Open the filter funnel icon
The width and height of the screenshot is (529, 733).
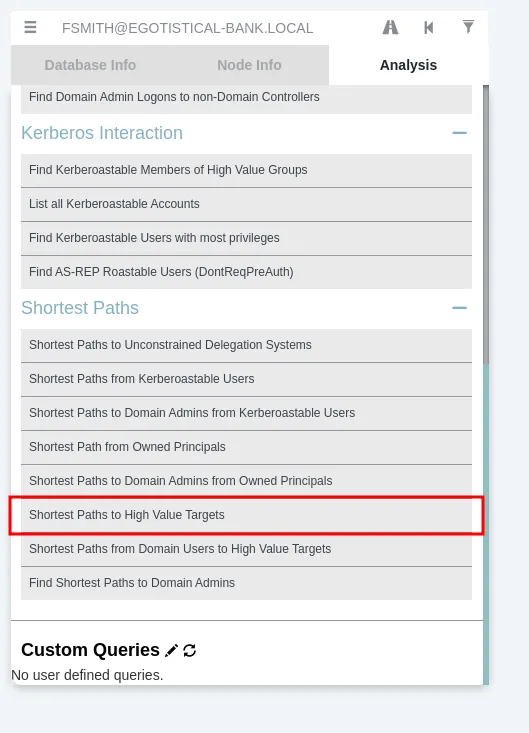[x=468, y=27]
